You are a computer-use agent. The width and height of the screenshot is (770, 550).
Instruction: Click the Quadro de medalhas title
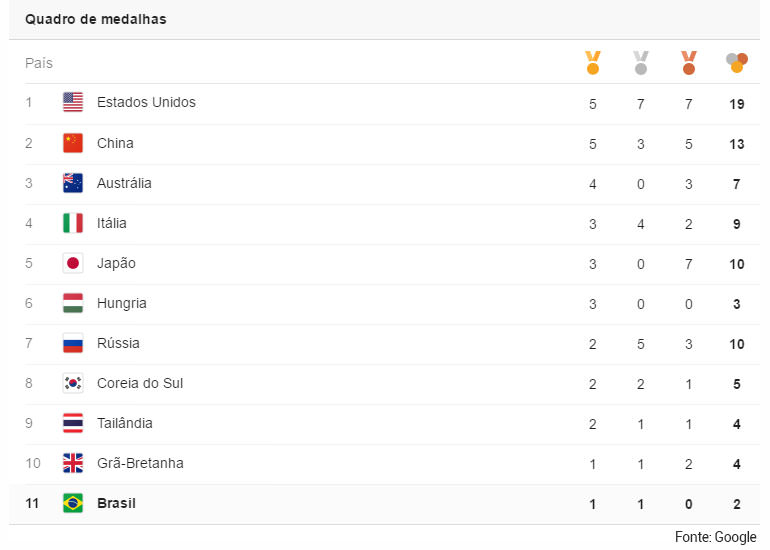pyautogui.click(x=96, y=19)
